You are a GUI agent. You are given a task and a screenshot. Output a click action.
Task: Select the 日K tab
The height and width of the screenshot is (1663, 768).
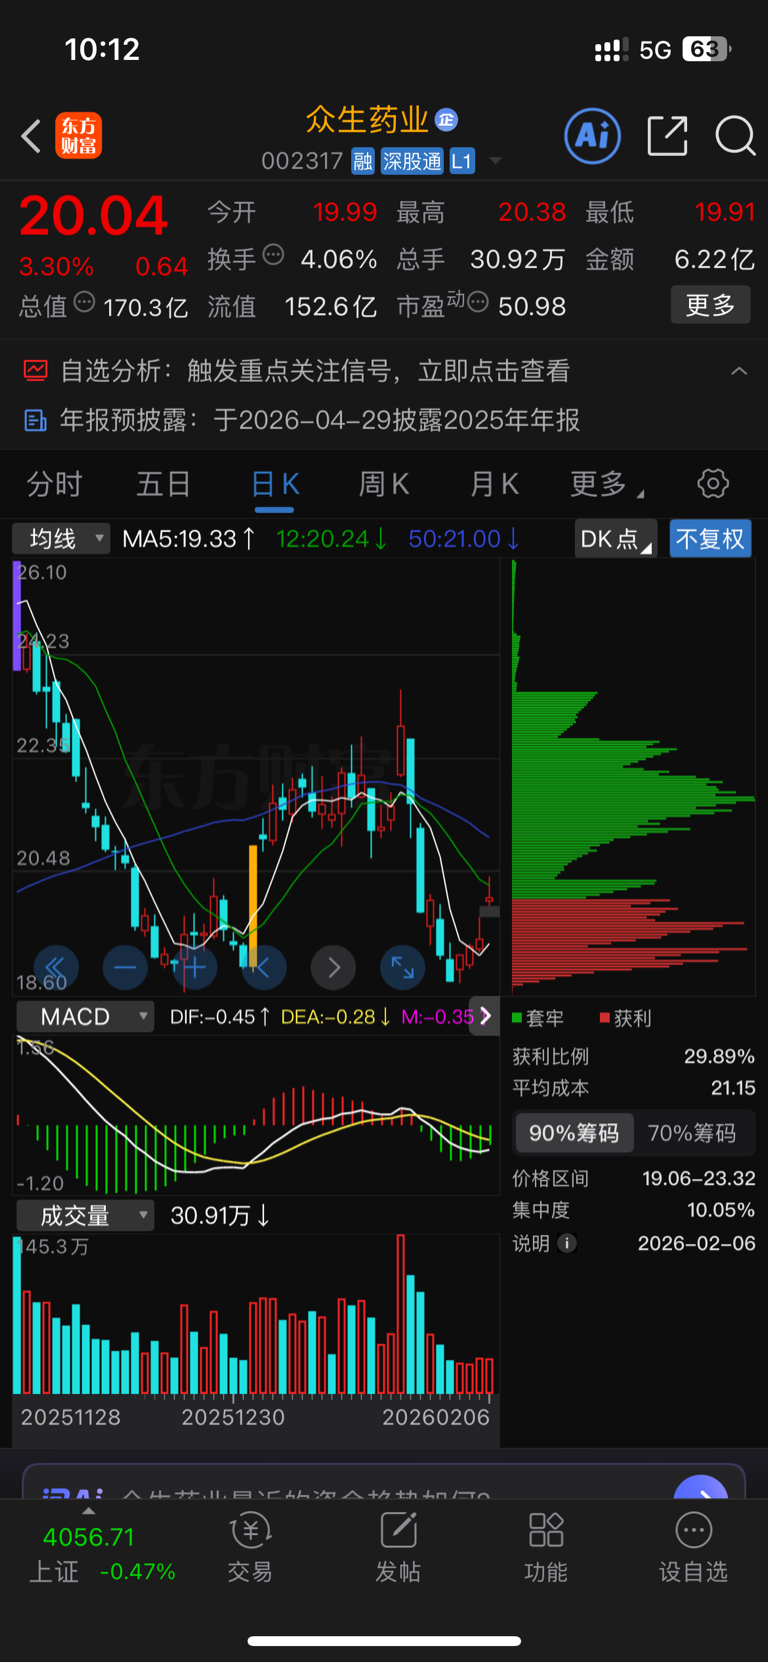click(x=275, y=485)
